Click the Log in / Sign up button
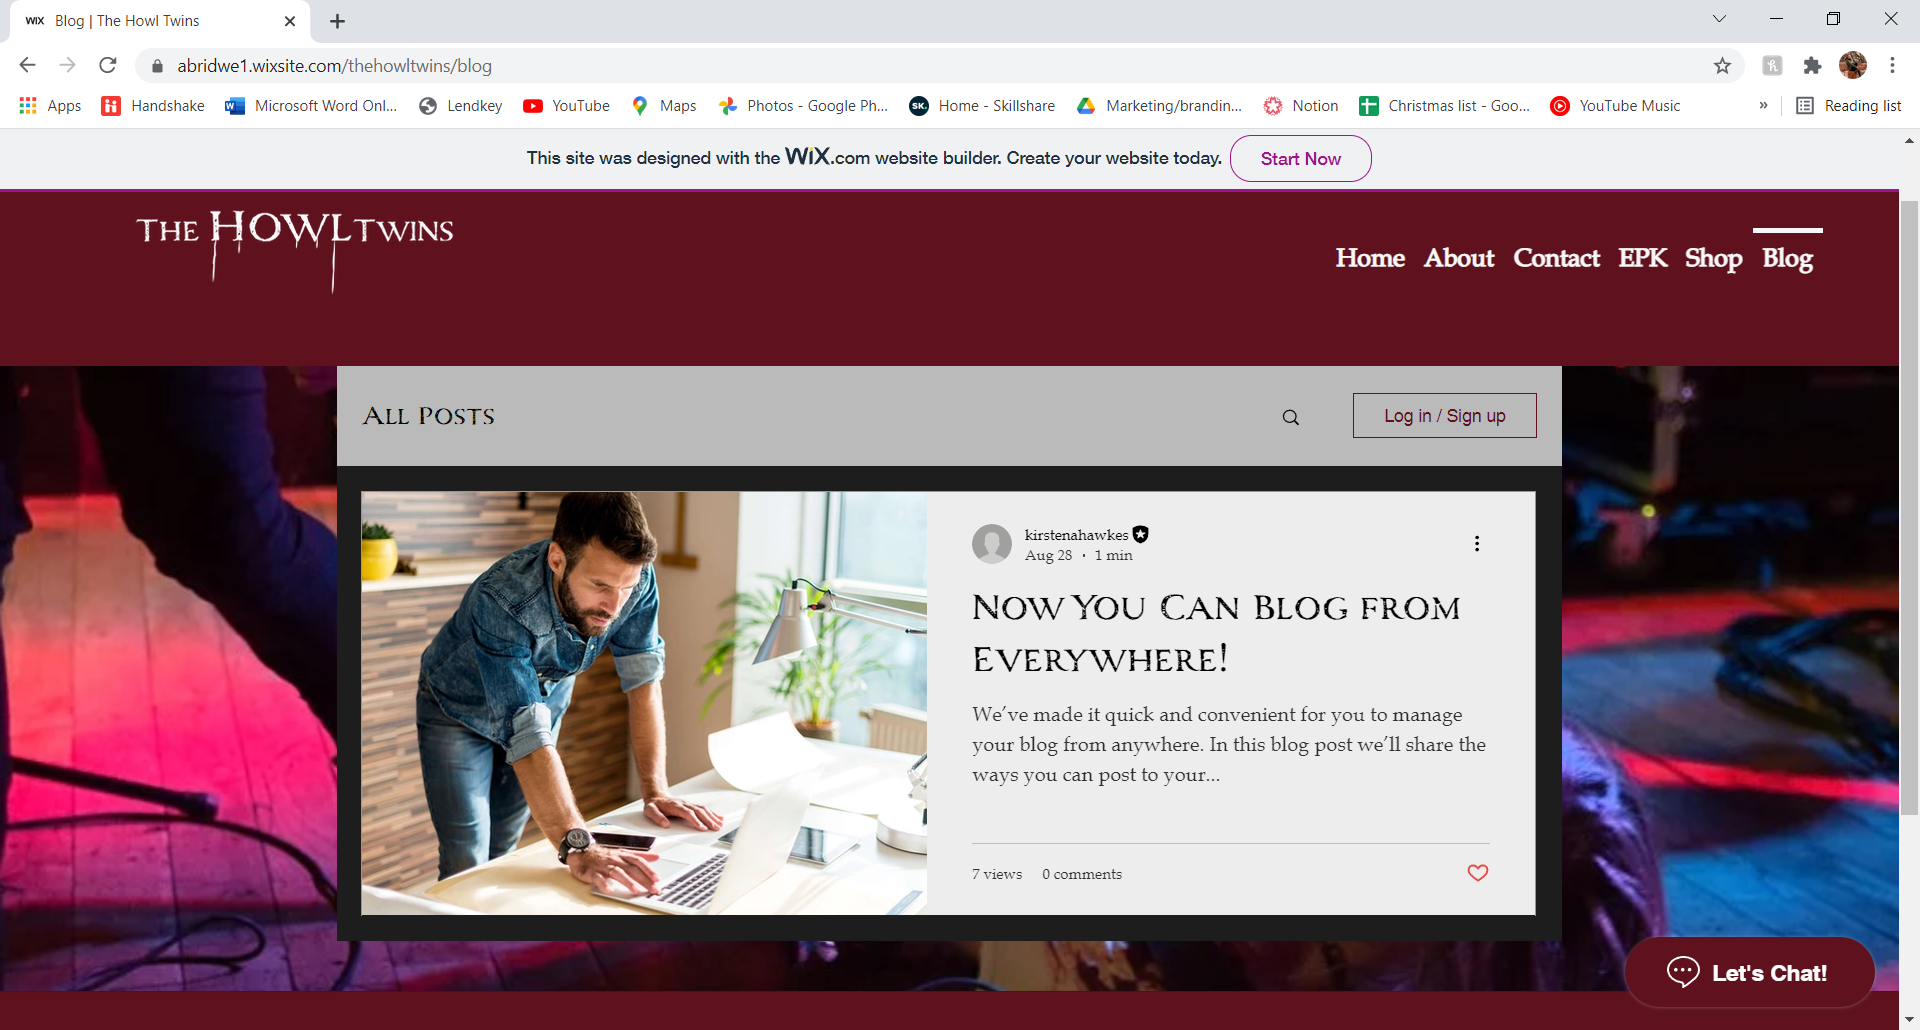The height and width of the screenshot is (1030, 1920). pyautogui.click(x=1444, y=415)
